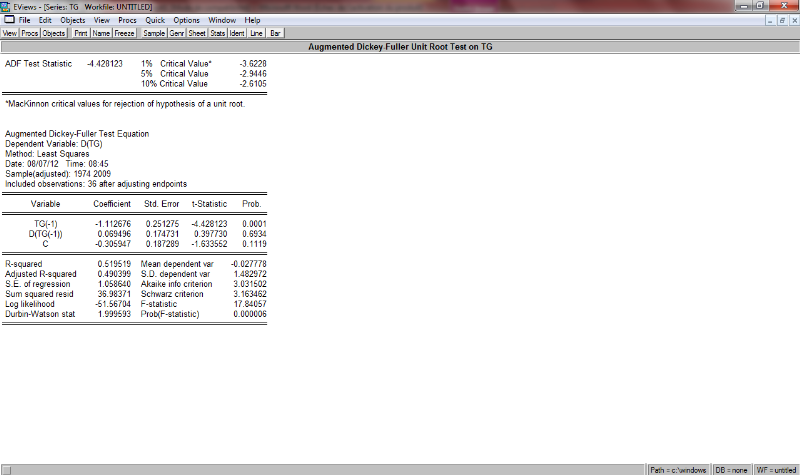Click the Durbin-Watson stat value 1.999593
Viewport: 800px width, 475px height.
(x=114, y=314)
